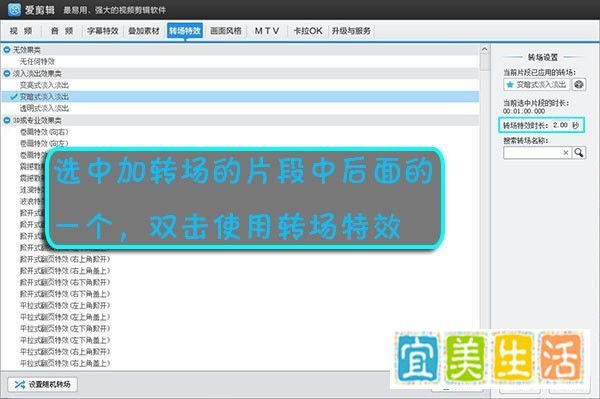
Task: Select 无任何特效 in the list
Action: click(x=37, y=62)
